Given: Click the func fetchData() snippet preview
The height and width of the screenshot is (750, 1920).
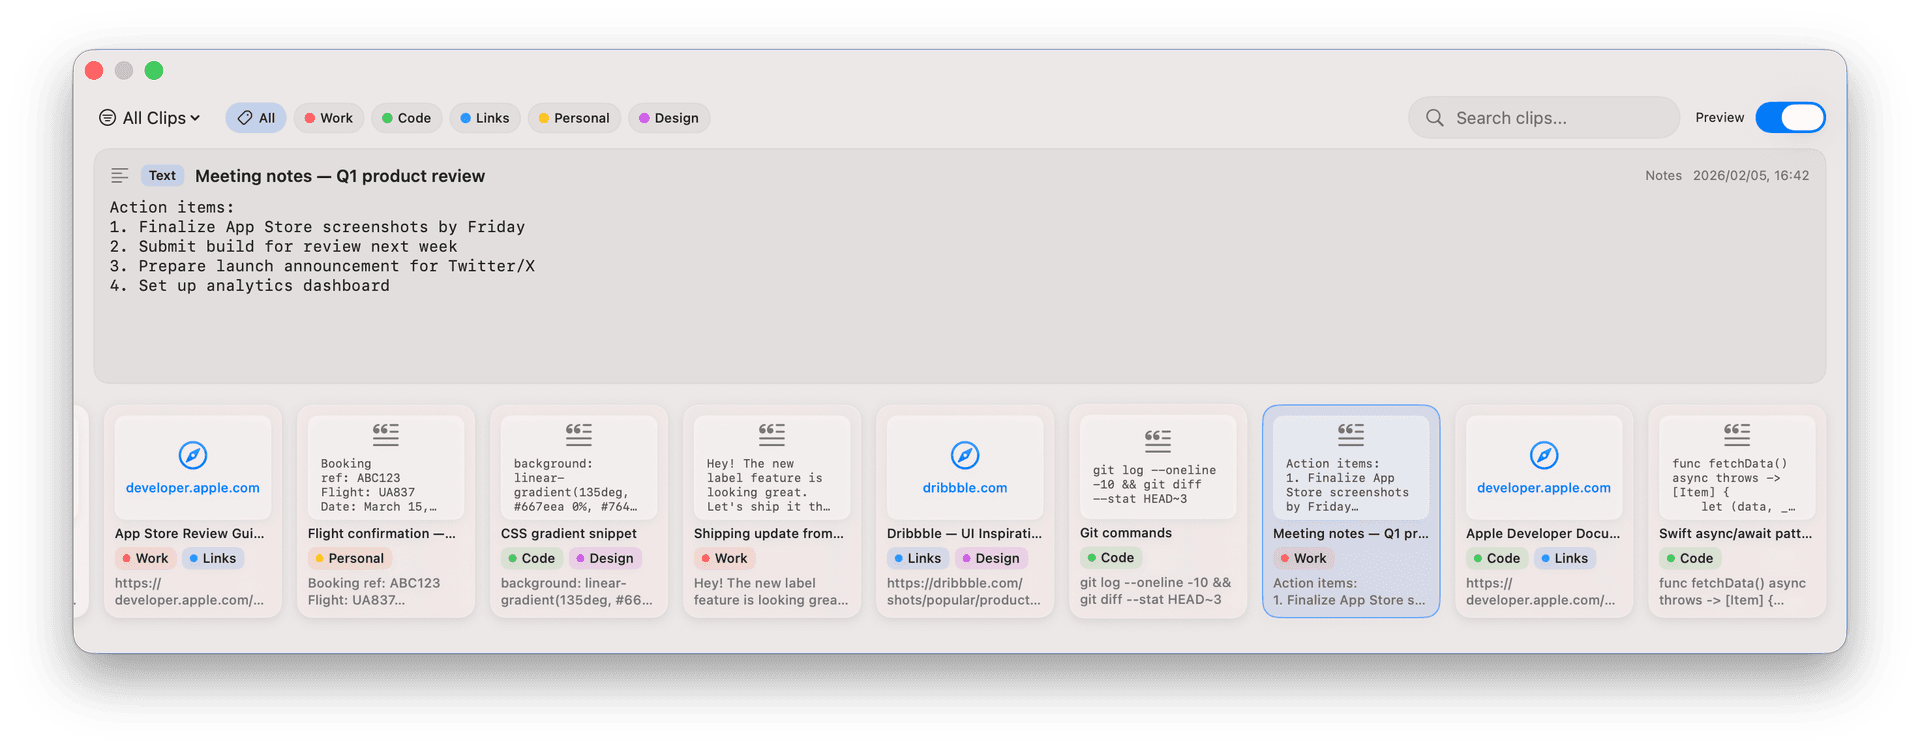Looking at the screenshot, I should 1733,485.
